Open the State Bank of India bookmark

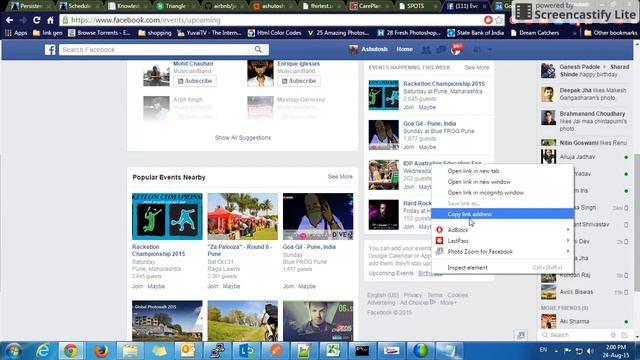click(x=476, y=33)
